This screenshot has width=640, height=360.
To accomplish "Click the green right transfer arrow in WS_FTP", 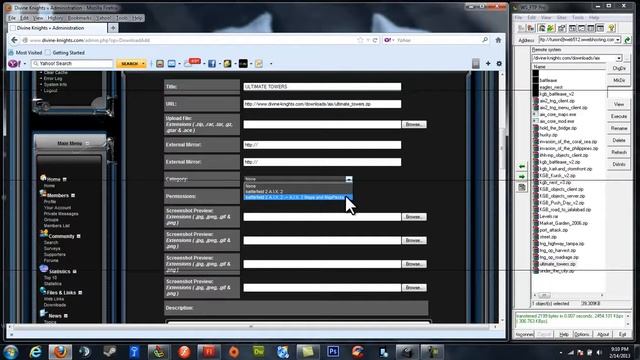I will click(522, 177).
